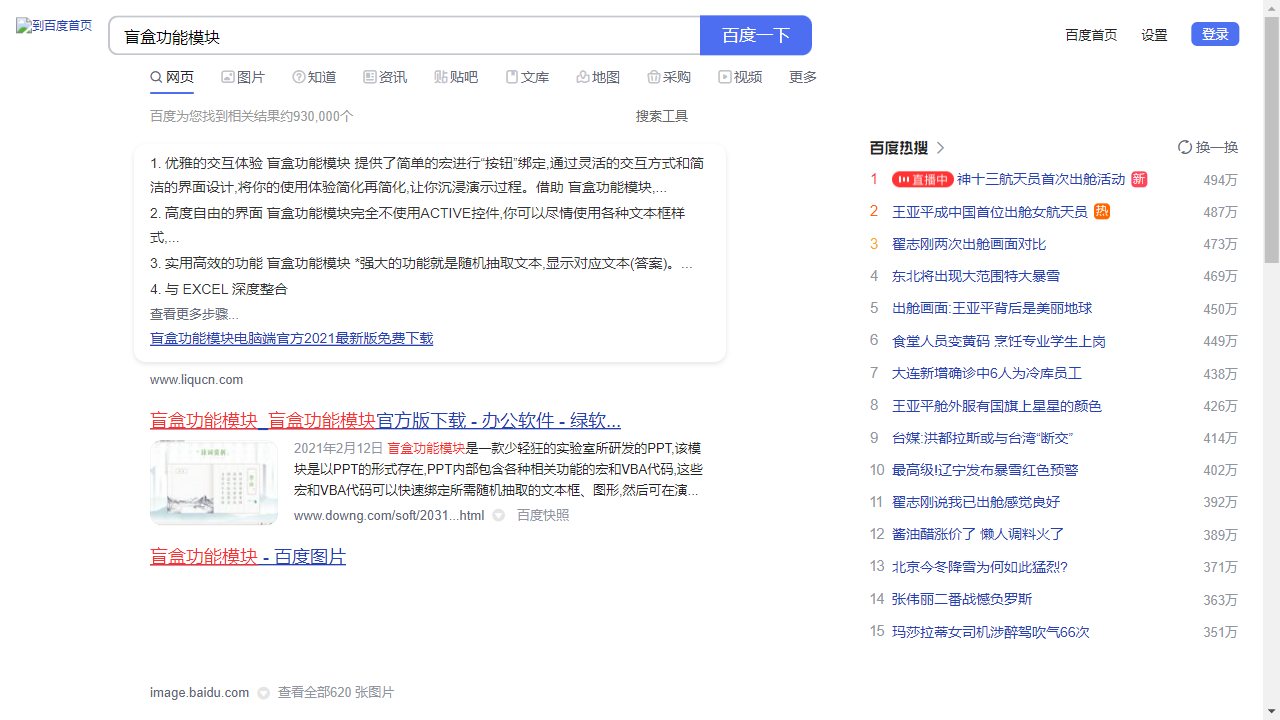Open hot search 翟志刚两次出舱画面对比
The height and width of the screenshot is (720, 1280).
969,244
